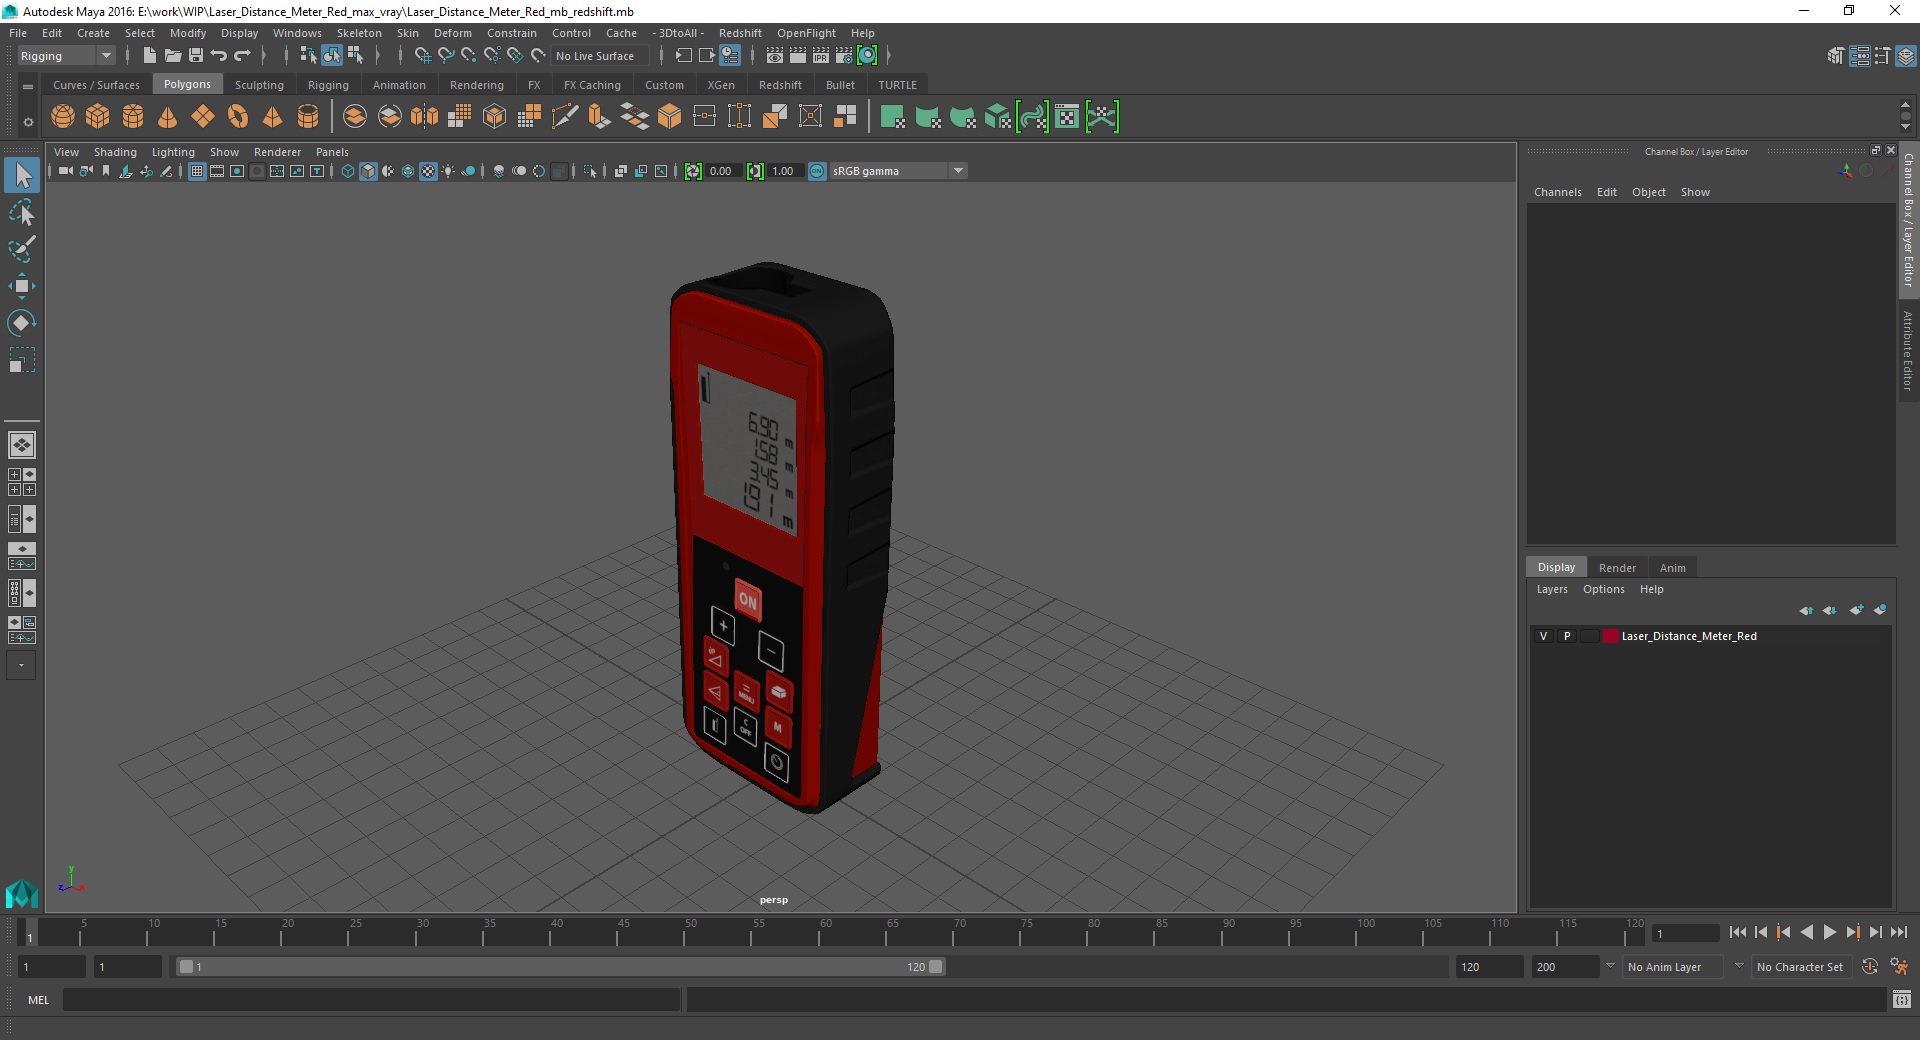
Task: Click the Script Editor icon
Action: click(1902, 999)
